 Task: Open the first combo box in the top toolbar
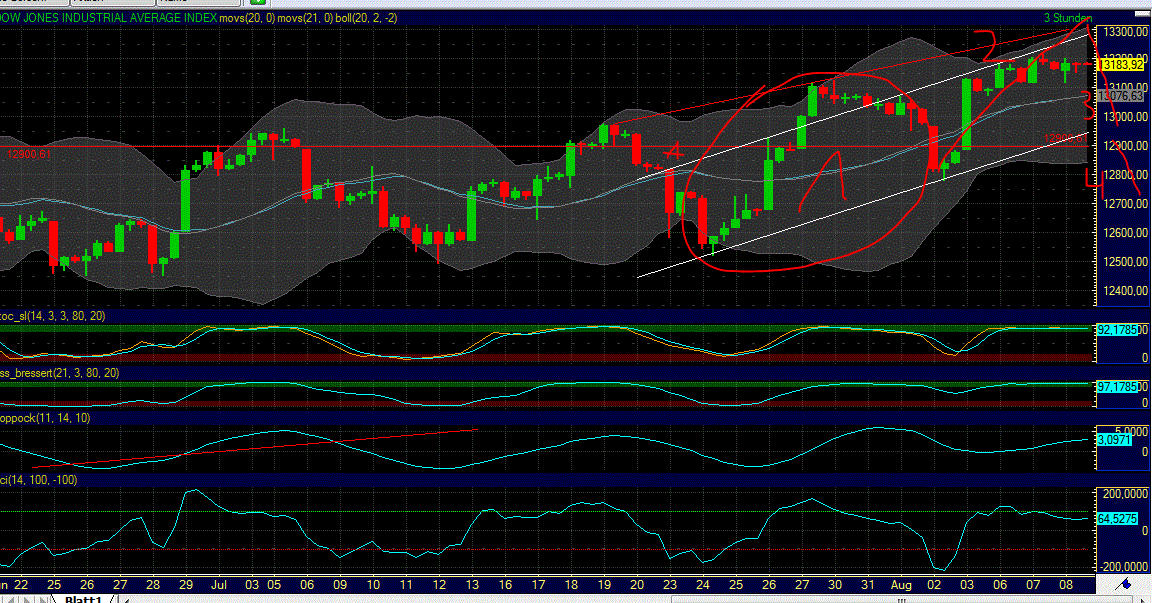(x=35, y=2)
